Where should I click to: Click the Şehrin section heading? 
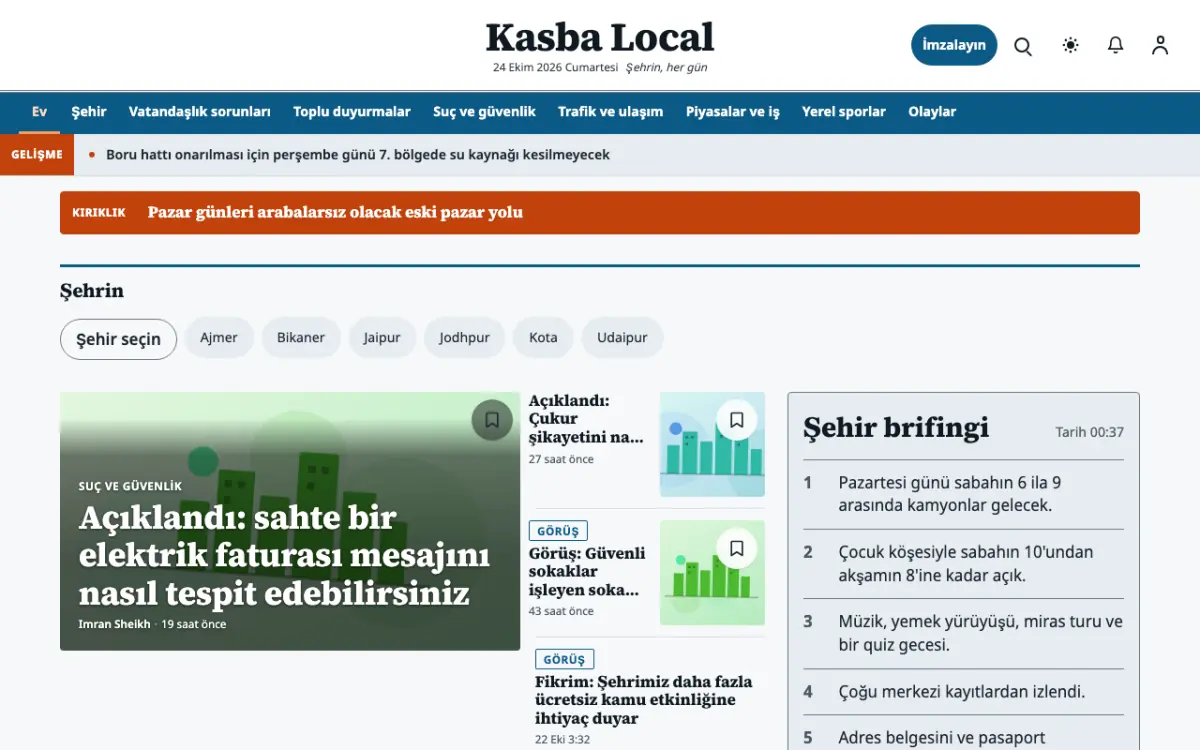coord(92,291)
